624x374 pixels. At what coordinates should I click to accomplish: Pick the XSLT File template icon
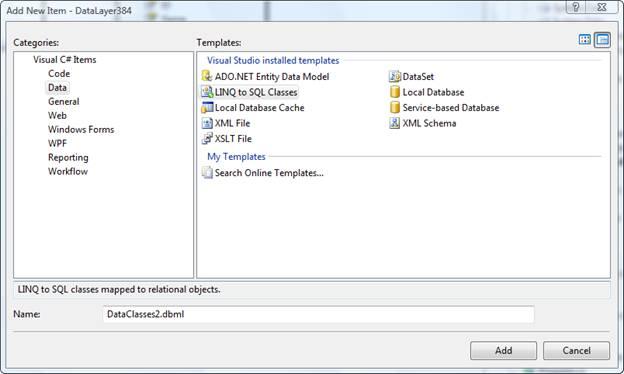click(x=207, y=138)
